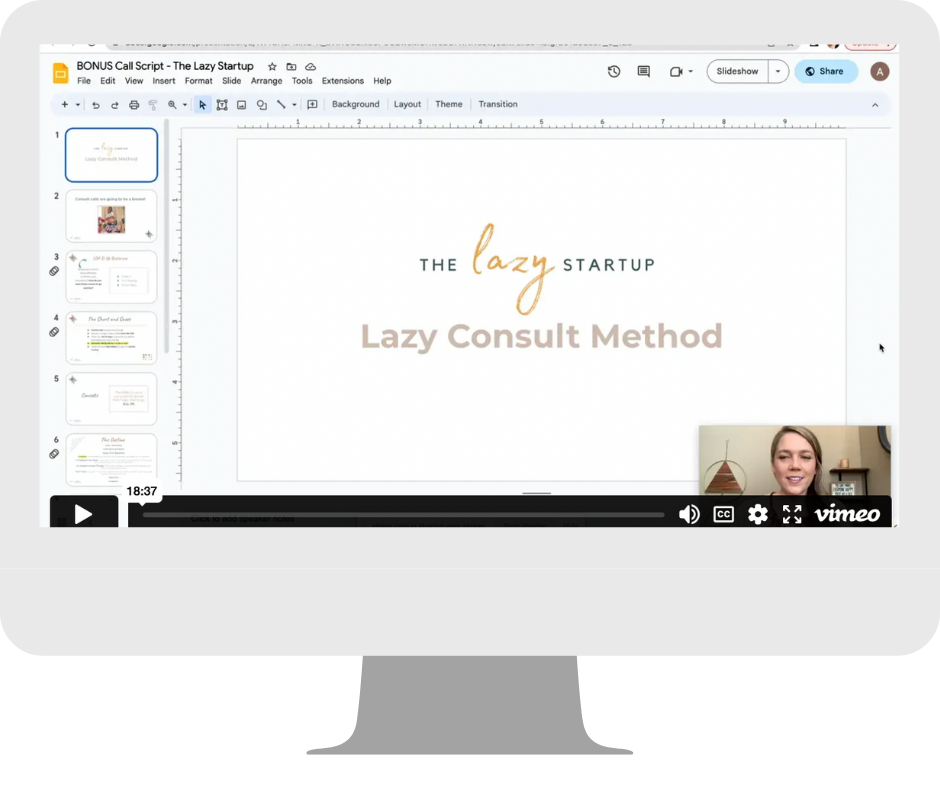The width and height of the screenshot is (940, 788).
Task: Click the Zoom magnifier icon
Action: 172,105
